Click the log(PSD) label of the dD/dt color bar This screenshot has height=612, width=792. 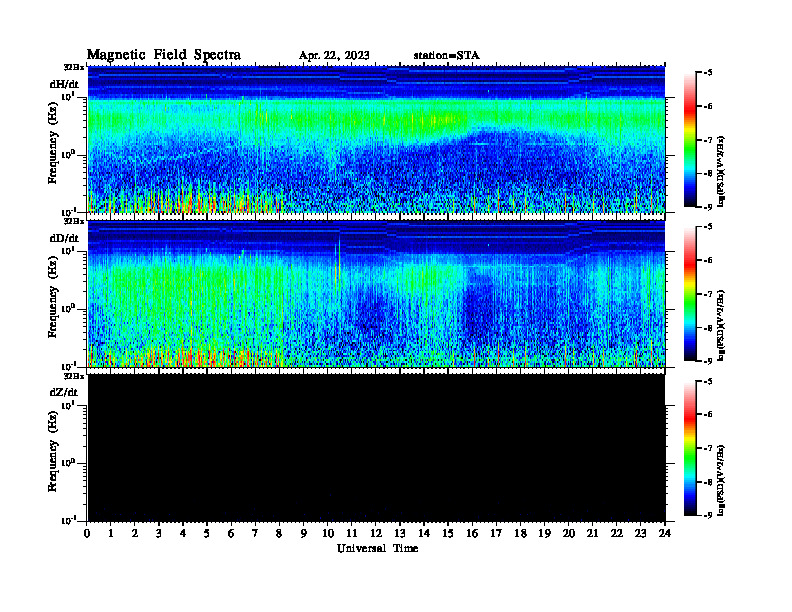721,325
